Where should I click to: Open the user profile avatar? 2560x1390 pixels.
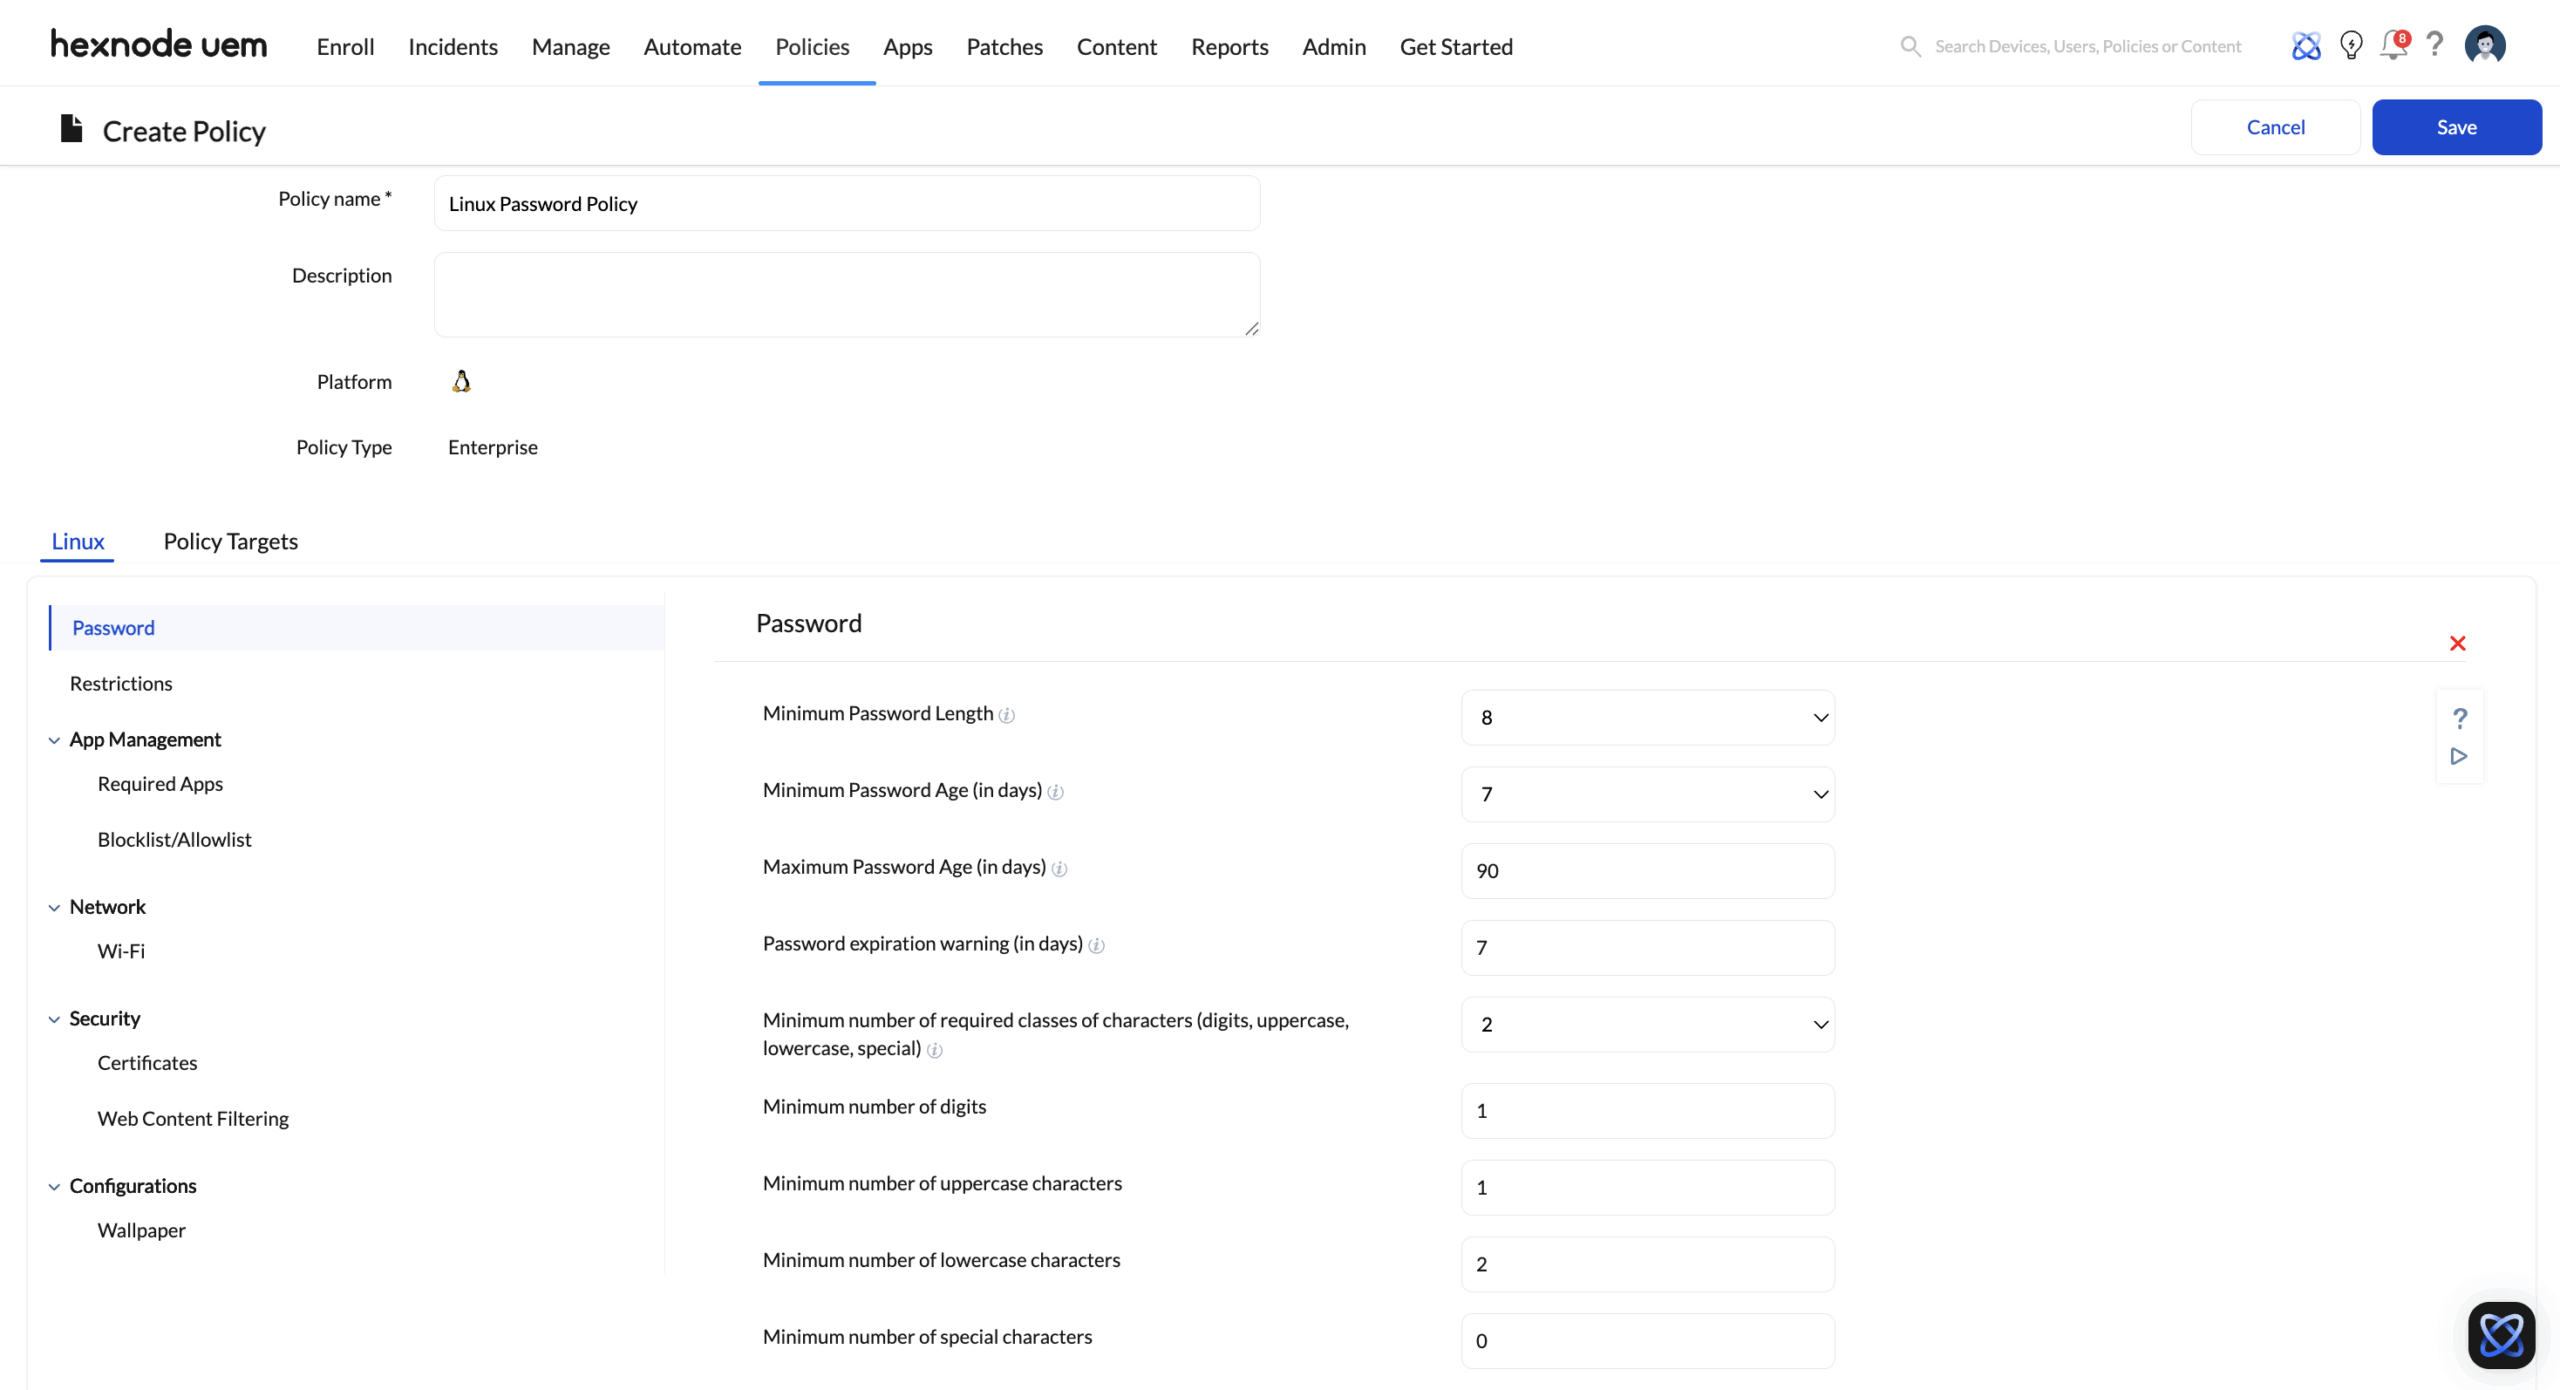[x=2485, y=45]
